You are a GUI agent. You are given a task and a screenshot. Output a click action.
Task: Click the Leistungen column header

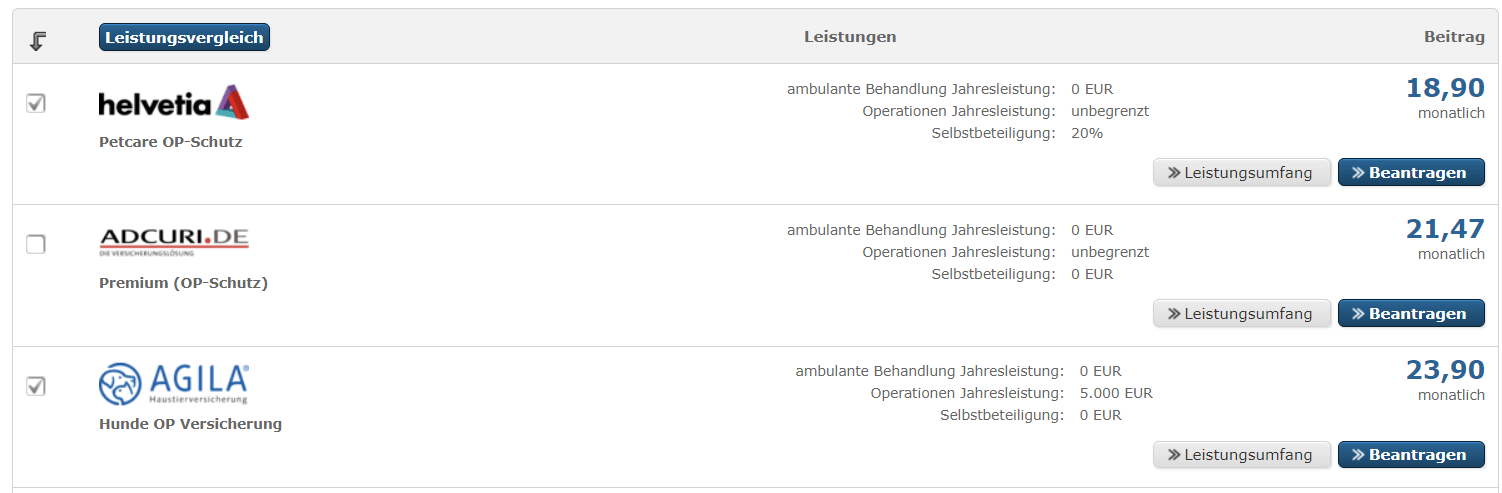click(850, 37)
